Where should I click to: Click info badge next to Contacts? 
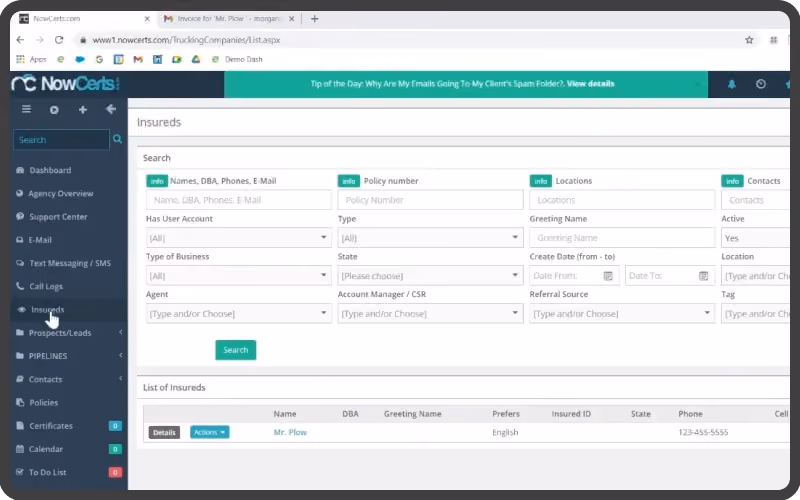732,181
